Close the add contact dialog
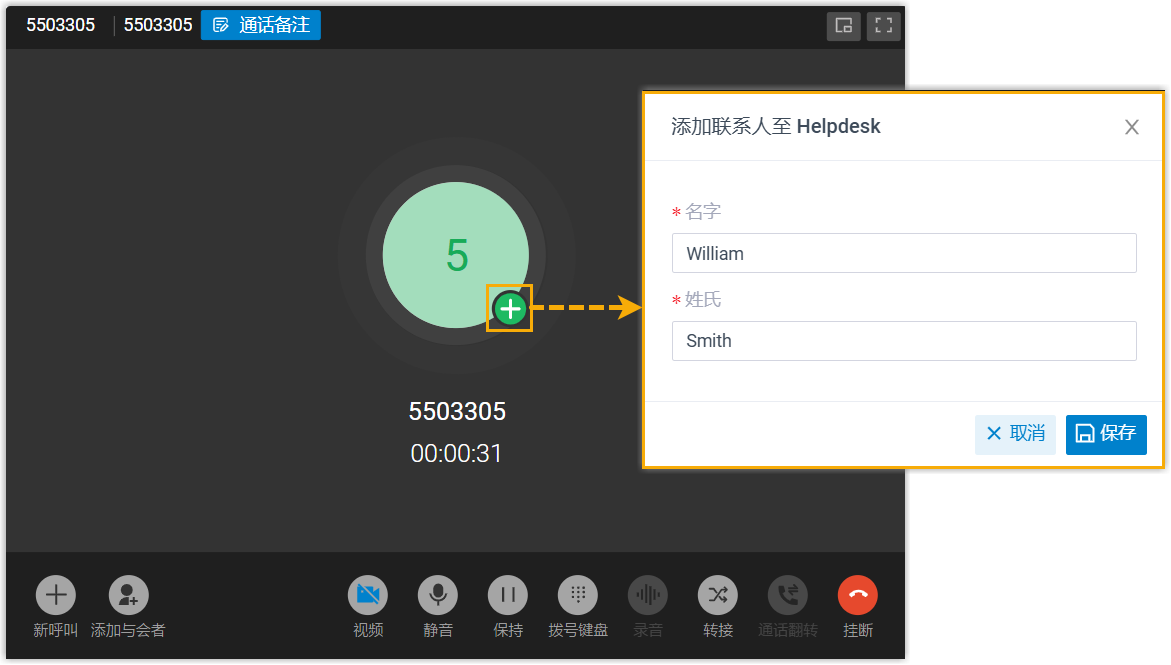Screen dimensions: 1171x665 [1132, 127]
